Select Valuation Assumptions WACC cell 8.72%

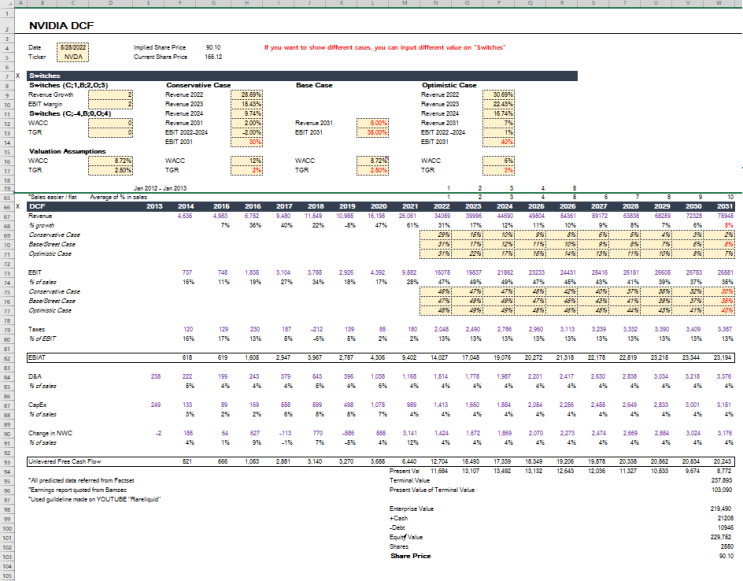tap(110, 161)
